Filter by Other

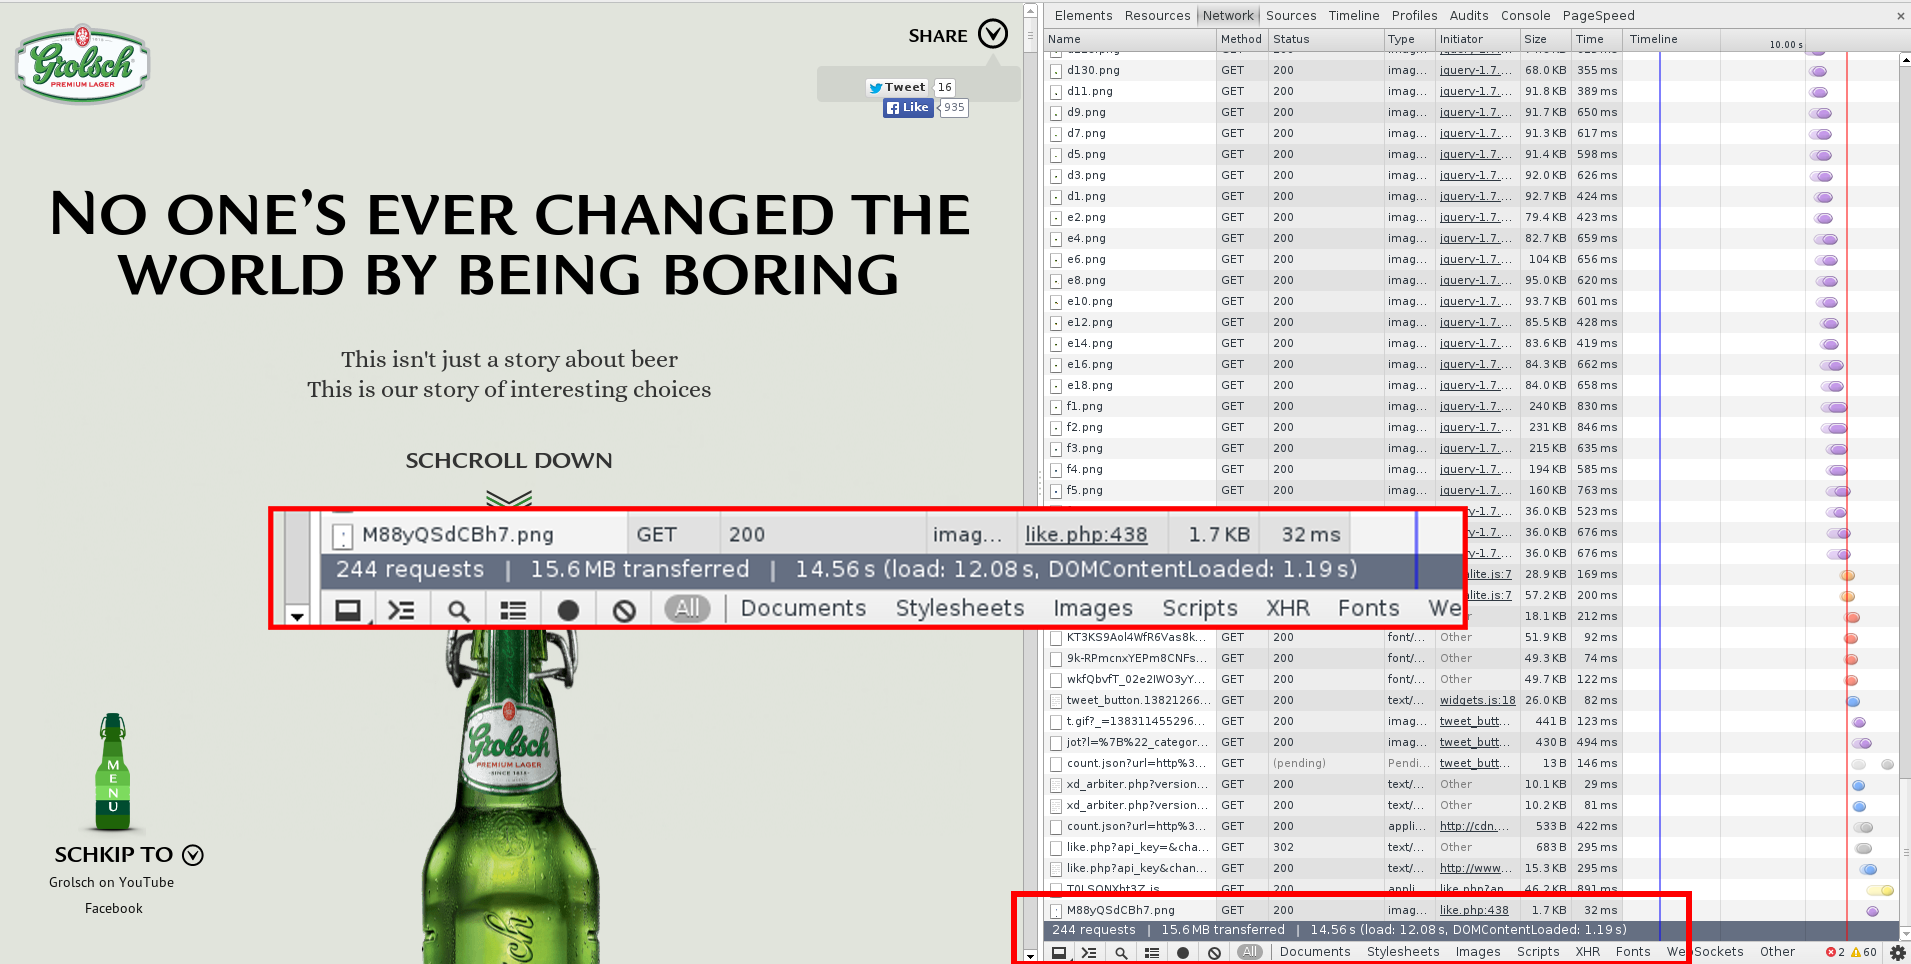pos(1777,952)
